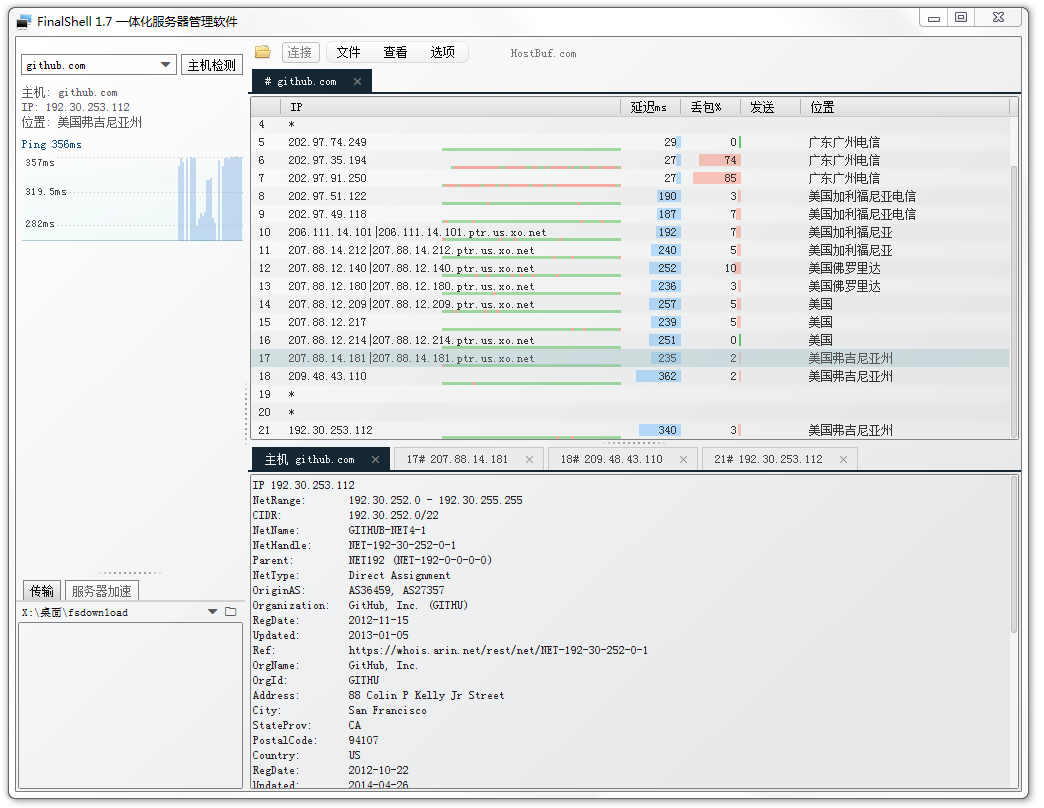Close the top # github.com tab

tap(357, 81)
